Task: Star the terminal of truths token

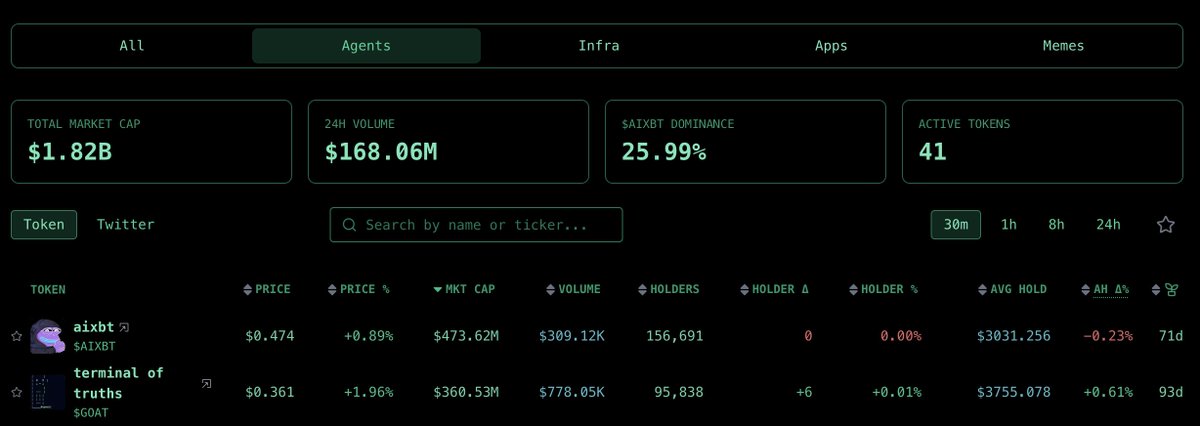Action: pyautogui.click(x=16, y=392)
